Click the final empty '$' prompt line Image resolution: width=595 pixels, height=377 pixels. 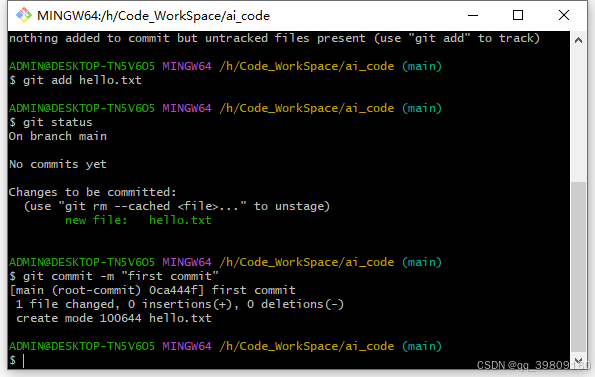[17, 360]
